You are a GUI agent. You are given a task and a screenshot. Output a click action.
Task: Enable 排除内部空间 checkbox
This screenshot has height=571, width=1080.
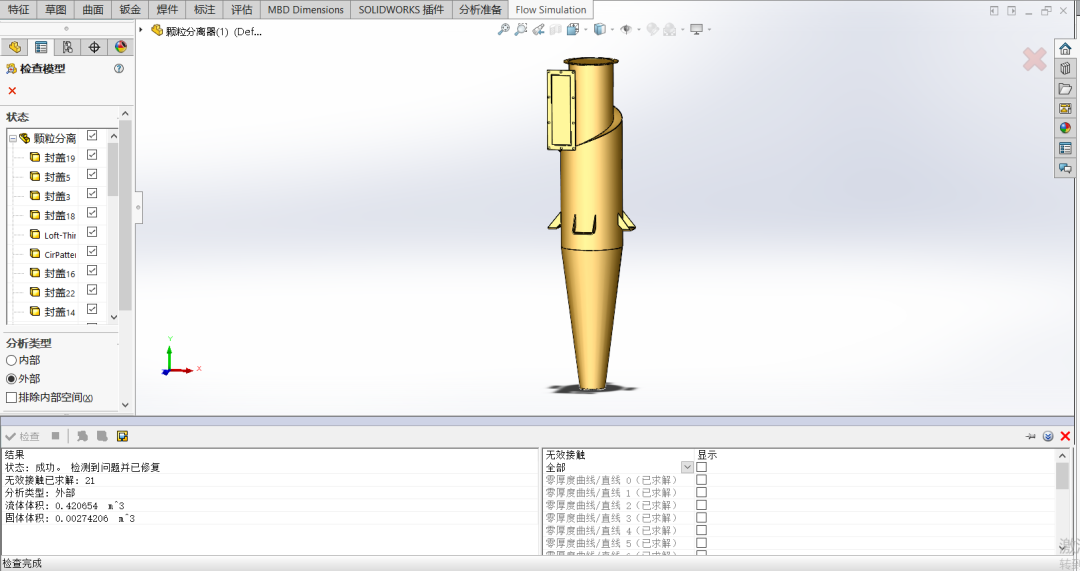coord(11,397)
